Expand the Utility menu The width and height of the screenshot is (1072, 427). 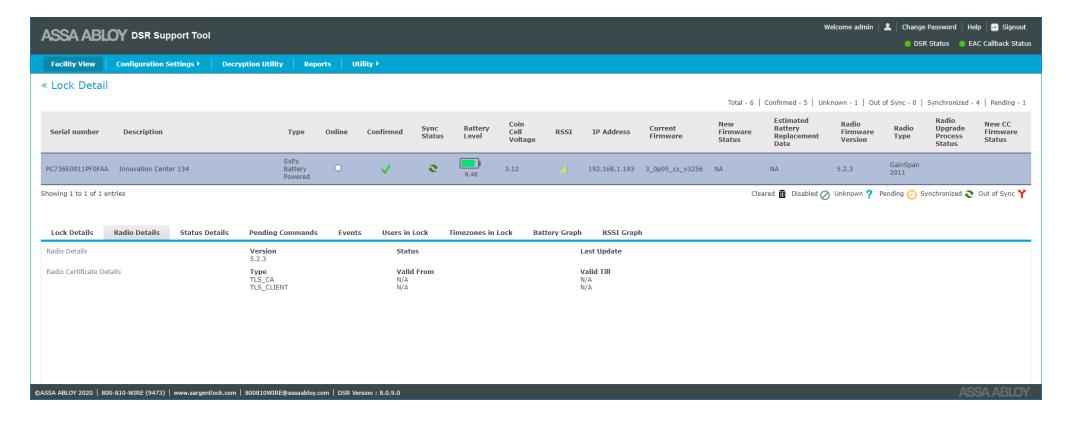coord(365,64)
